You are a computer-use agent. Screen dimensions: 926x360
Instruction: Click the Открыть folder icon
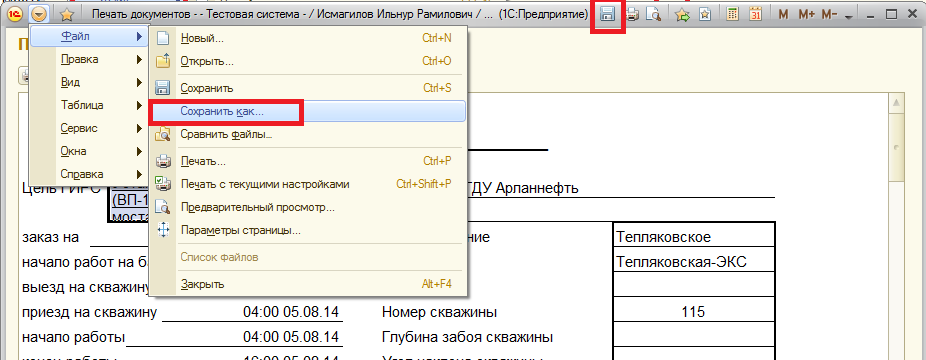[x=162, y=61]
